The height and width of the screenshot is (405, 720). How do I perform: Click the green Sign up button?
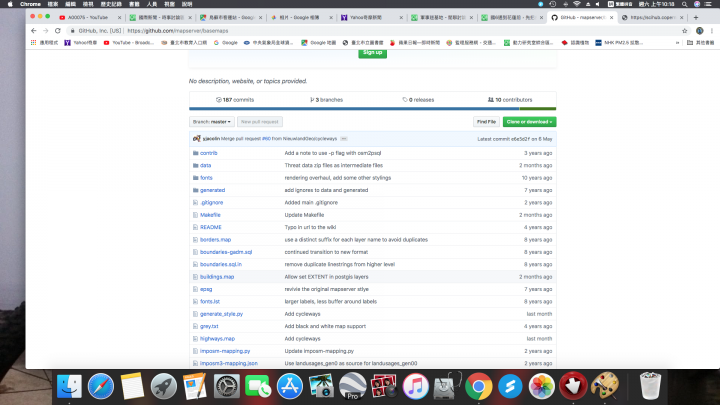(x=372, y=53)
